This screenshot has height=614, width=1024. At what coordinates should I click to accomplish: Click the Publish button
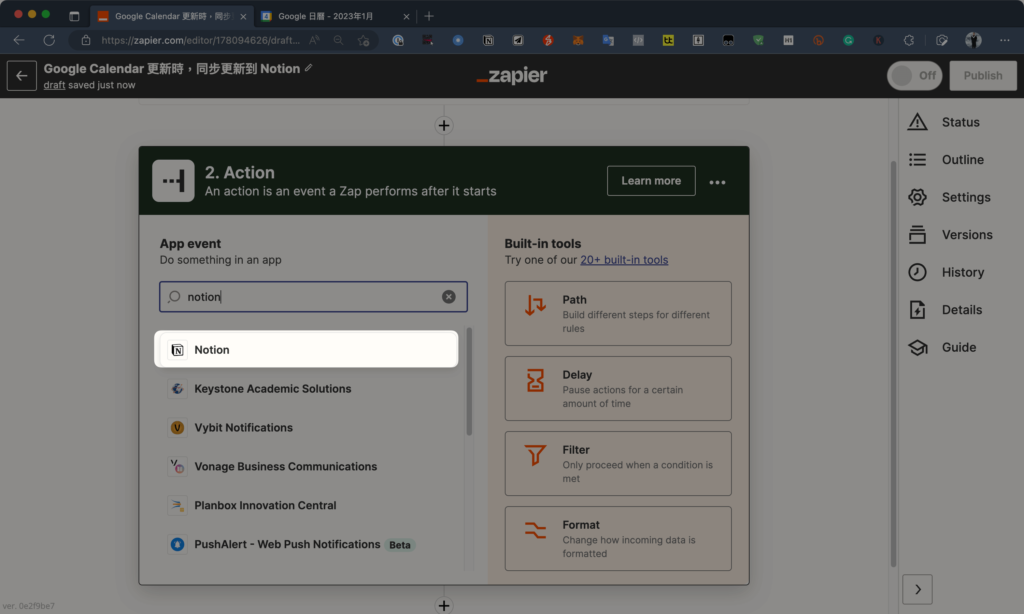[x=982, y=76]
